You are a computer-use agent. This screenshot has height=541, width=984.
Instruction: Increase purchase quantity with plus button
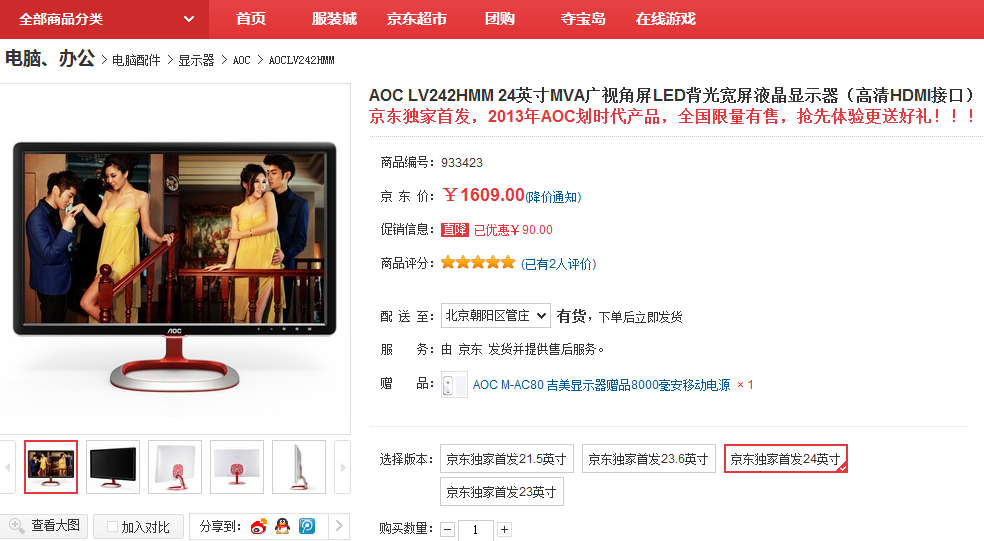coord(505,530)
